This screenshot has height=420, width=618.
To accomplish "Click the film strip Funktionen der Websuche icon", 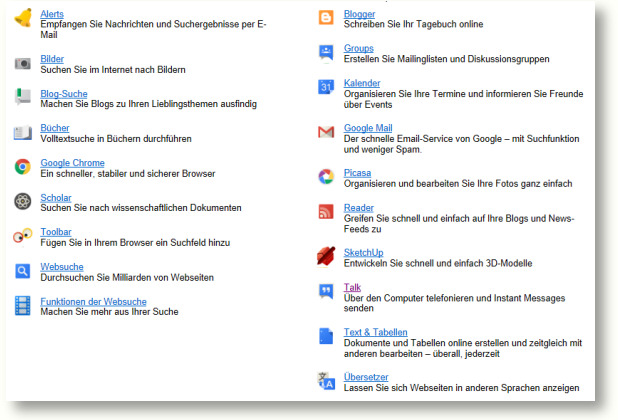I will (x=22, y=305).
